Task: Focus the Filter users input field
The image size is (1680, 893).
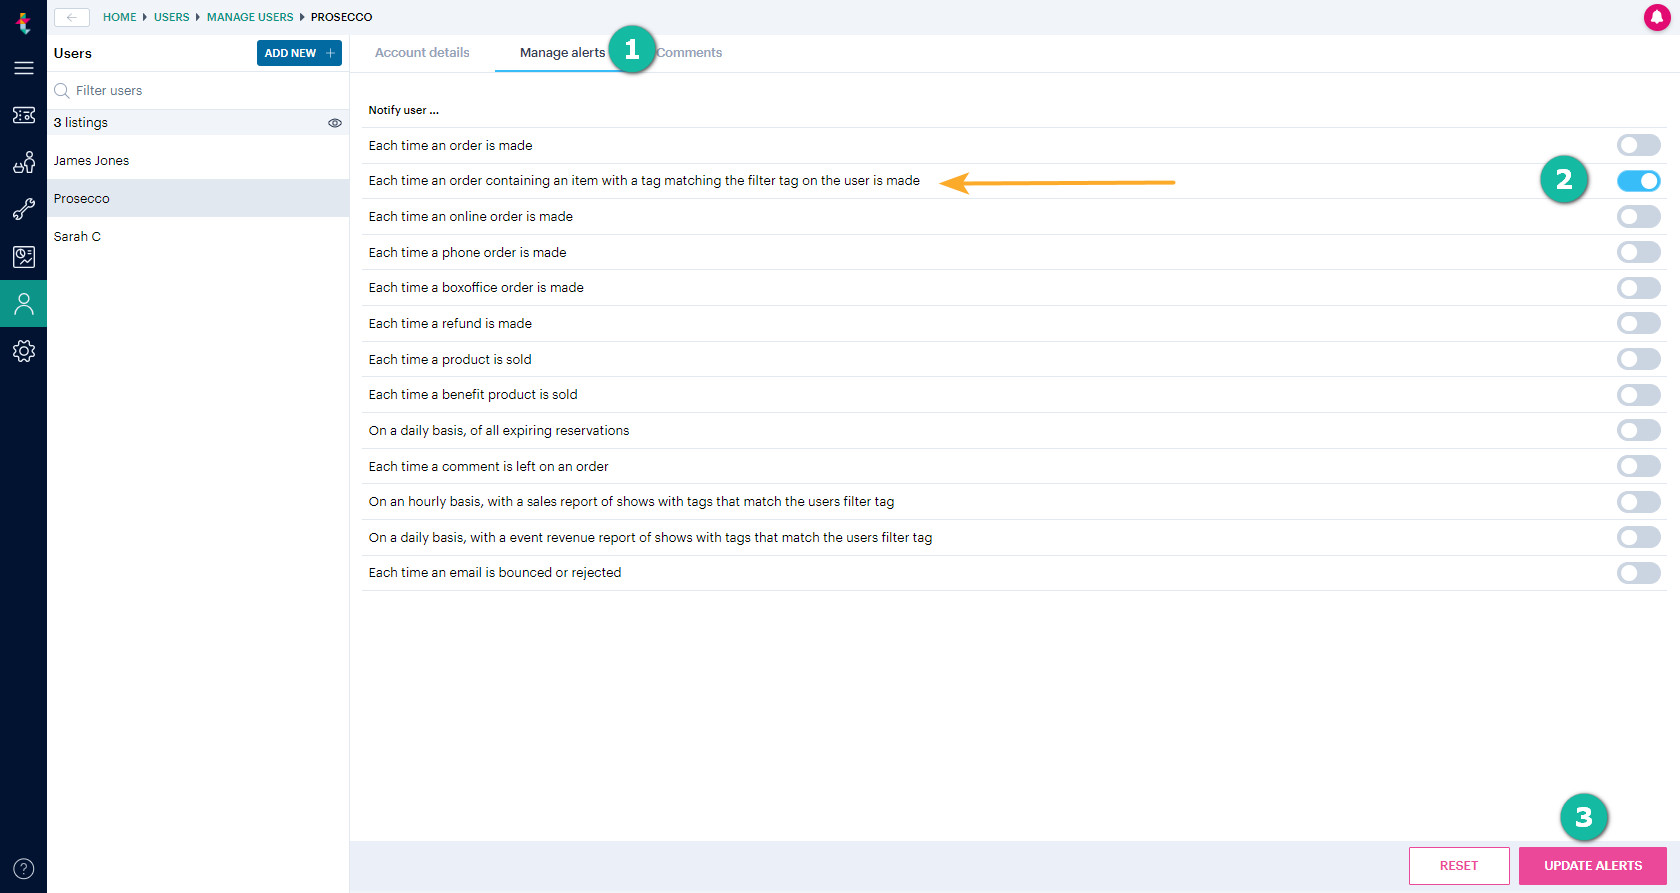Action: (x=198, y=91)
